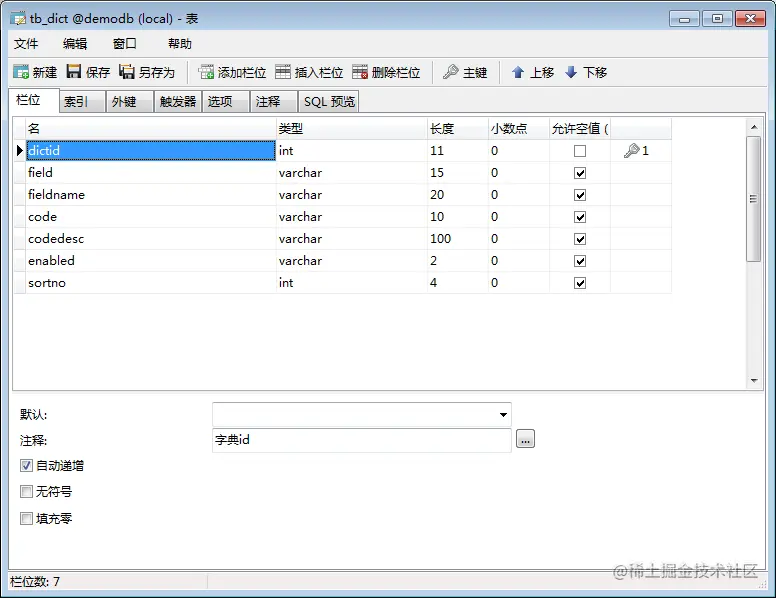
Task: Click the ellipsis button next to 注释 field
Action: (525, 439)
